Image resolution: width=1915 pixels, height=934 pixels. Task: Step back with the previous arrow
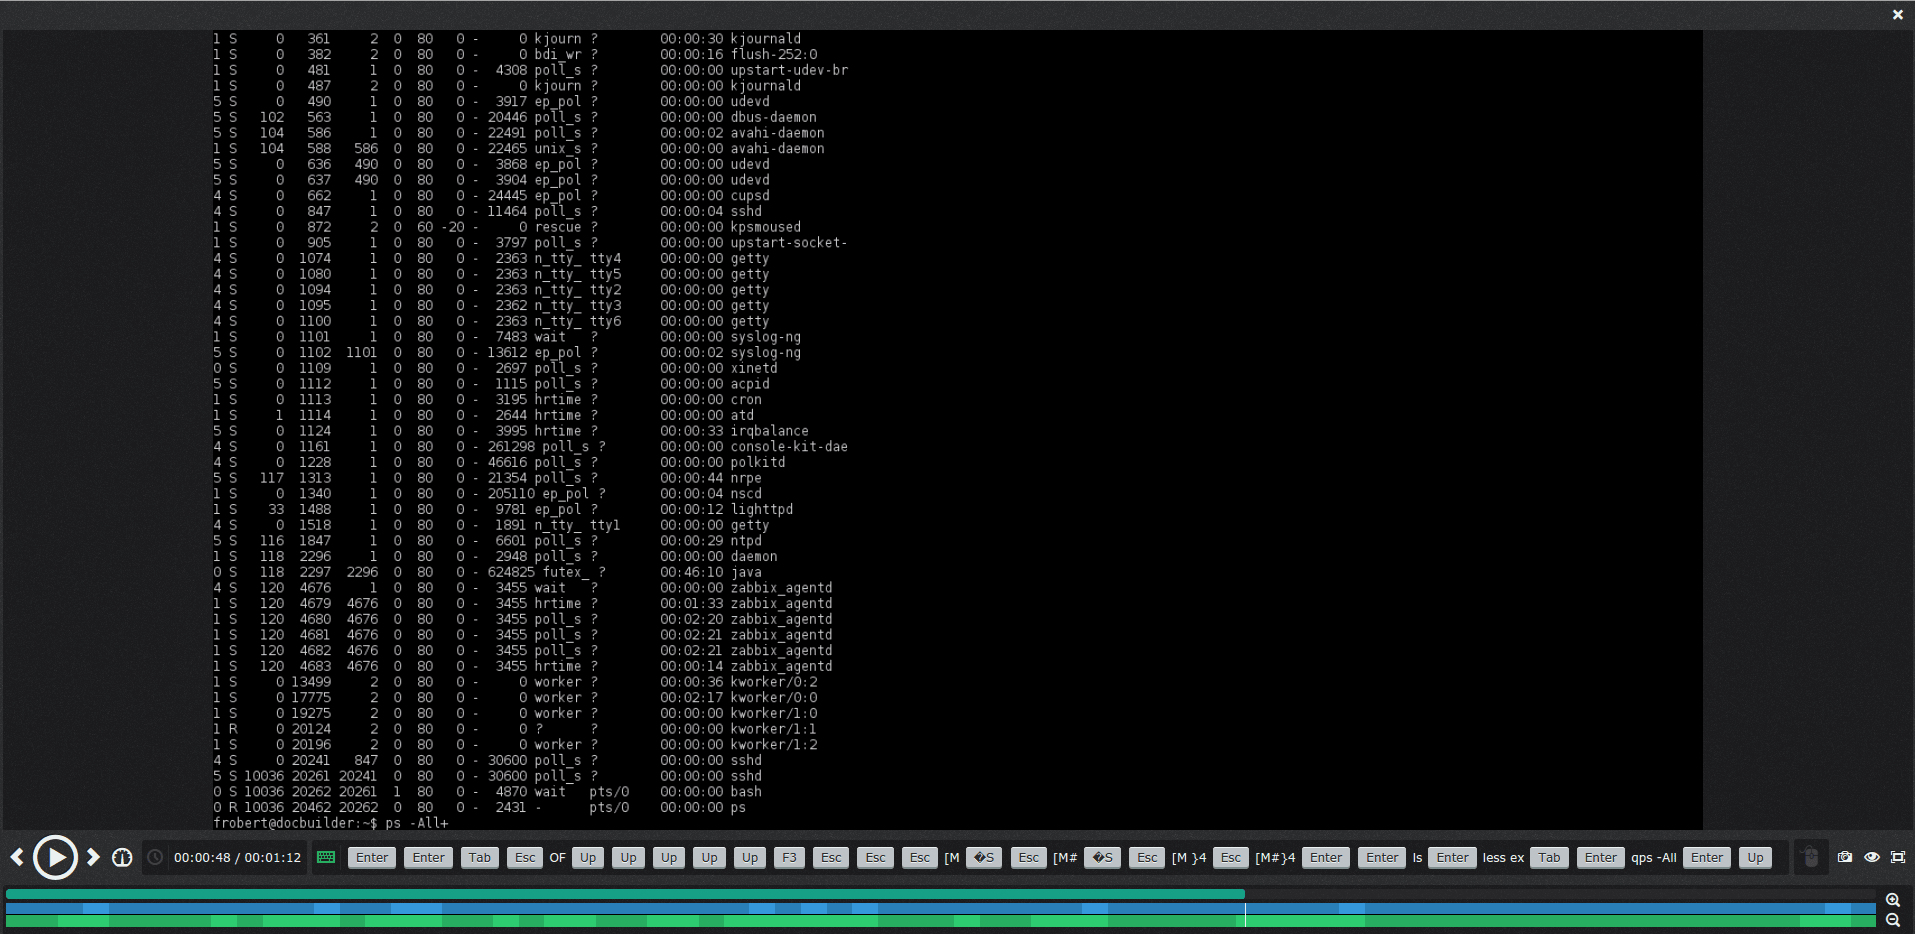(x=17, y=857)
